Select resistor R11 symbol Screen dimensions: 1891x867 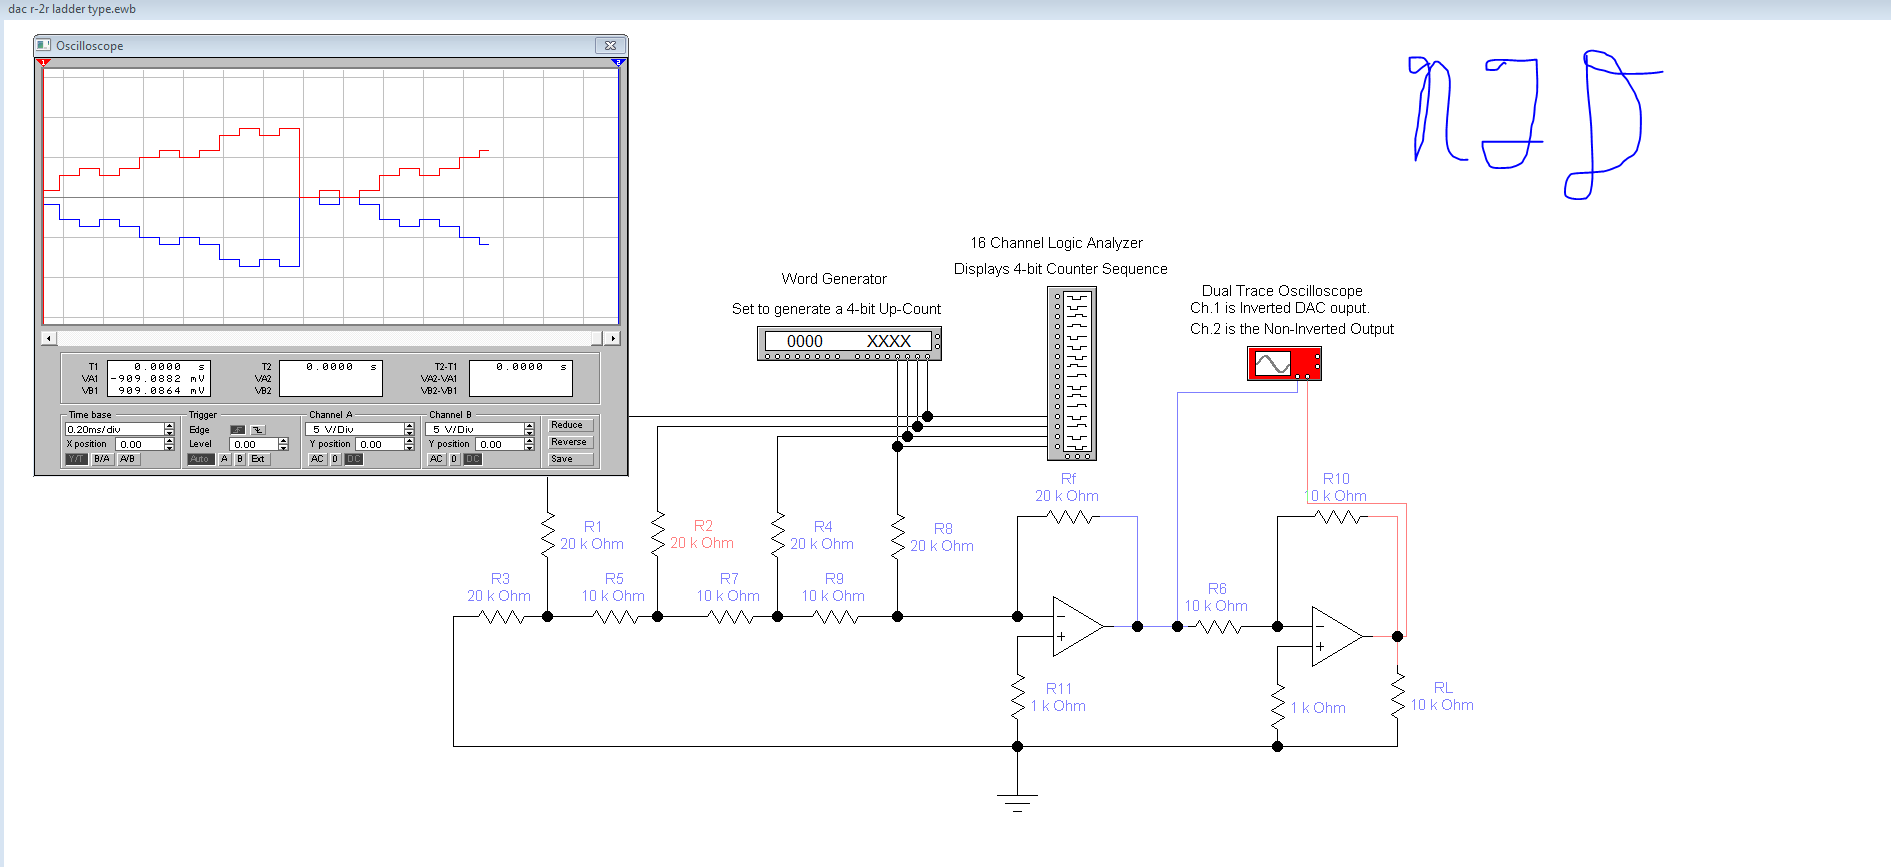point(1018,696)
